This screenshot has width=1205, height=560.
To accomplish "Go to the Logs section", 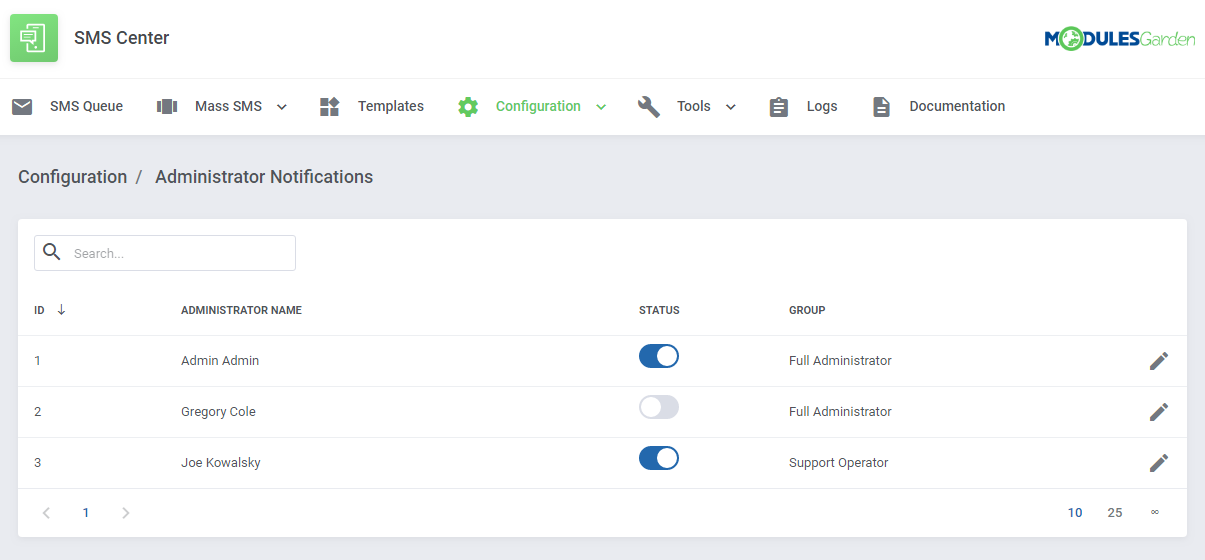I will [821, 106].
